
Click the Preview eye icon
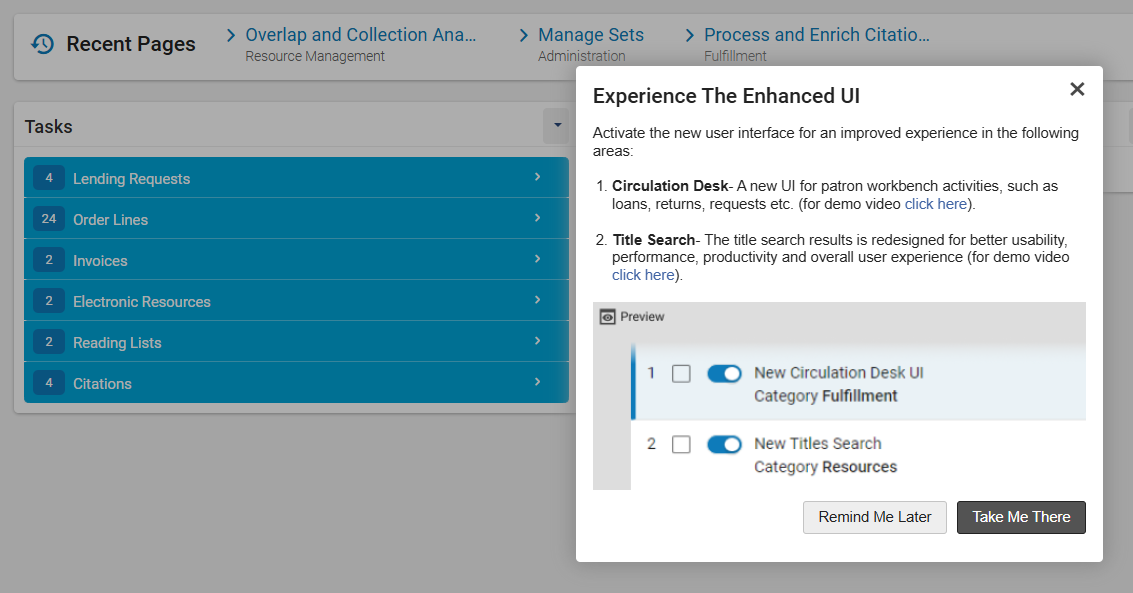pyautogui.click(x=608, y=316)
